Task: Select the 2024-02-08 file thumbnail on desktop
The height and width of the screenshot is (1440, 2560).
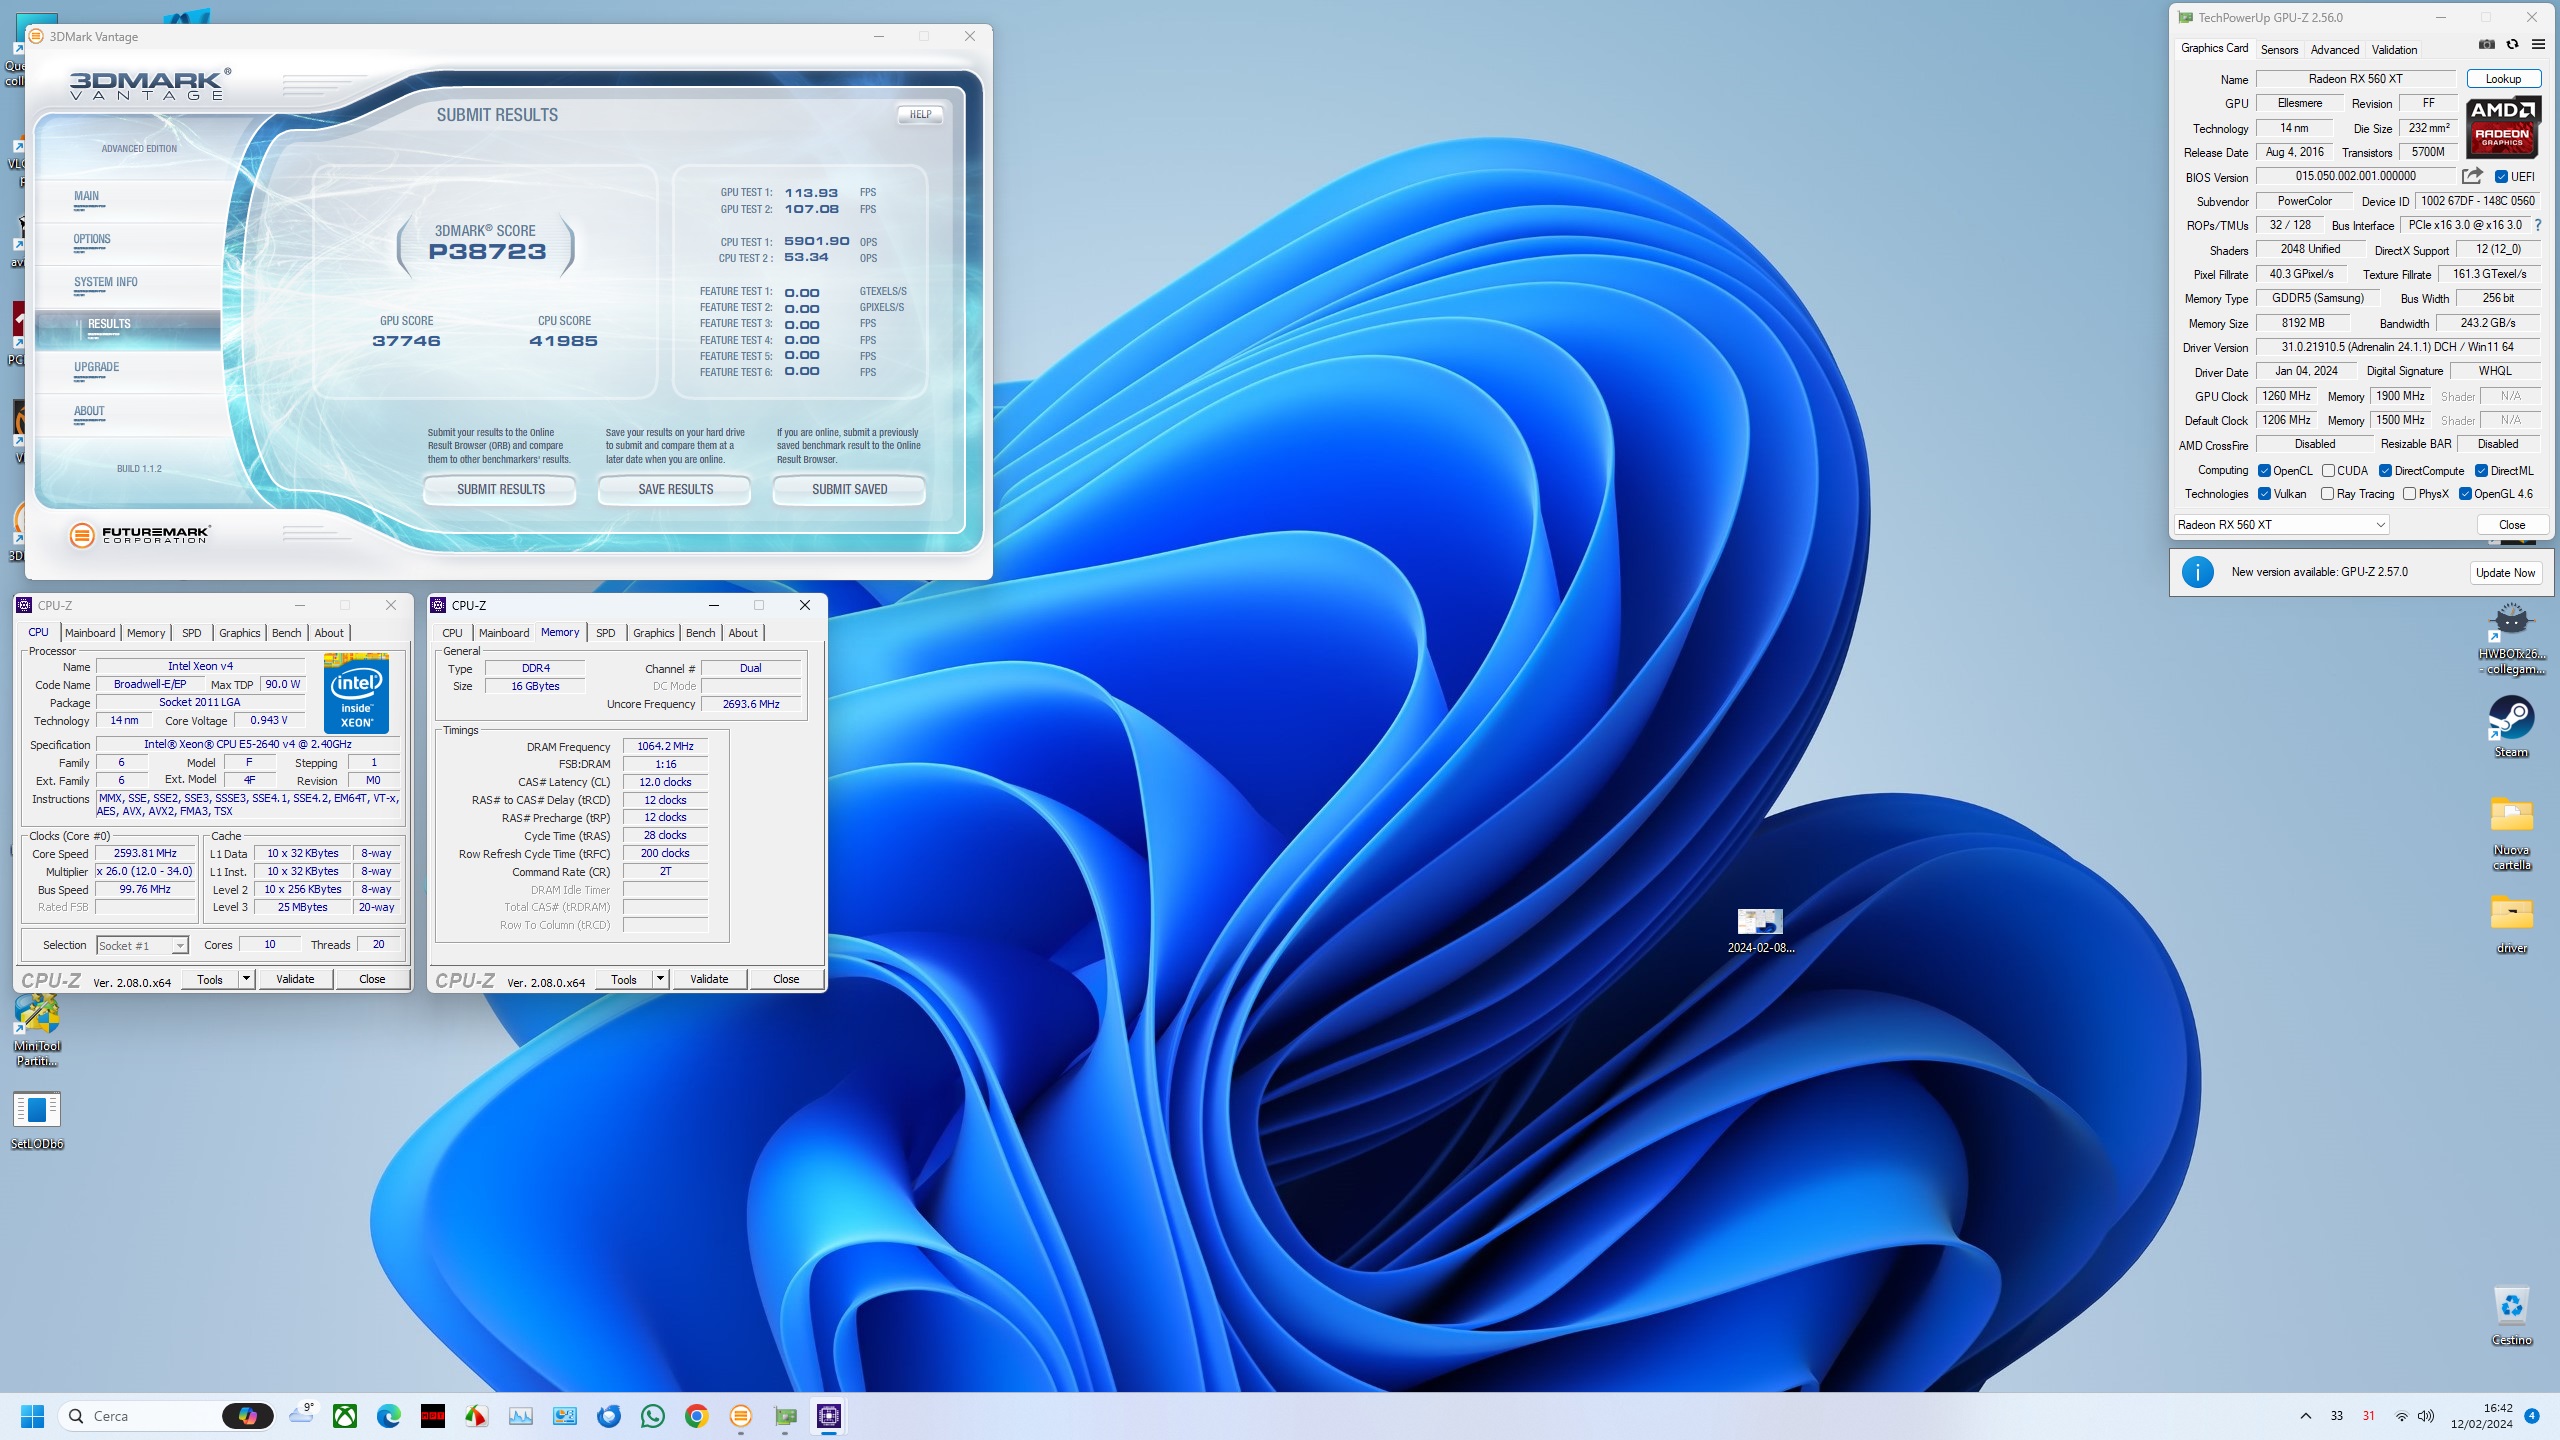Action: tap(1760, 931)
